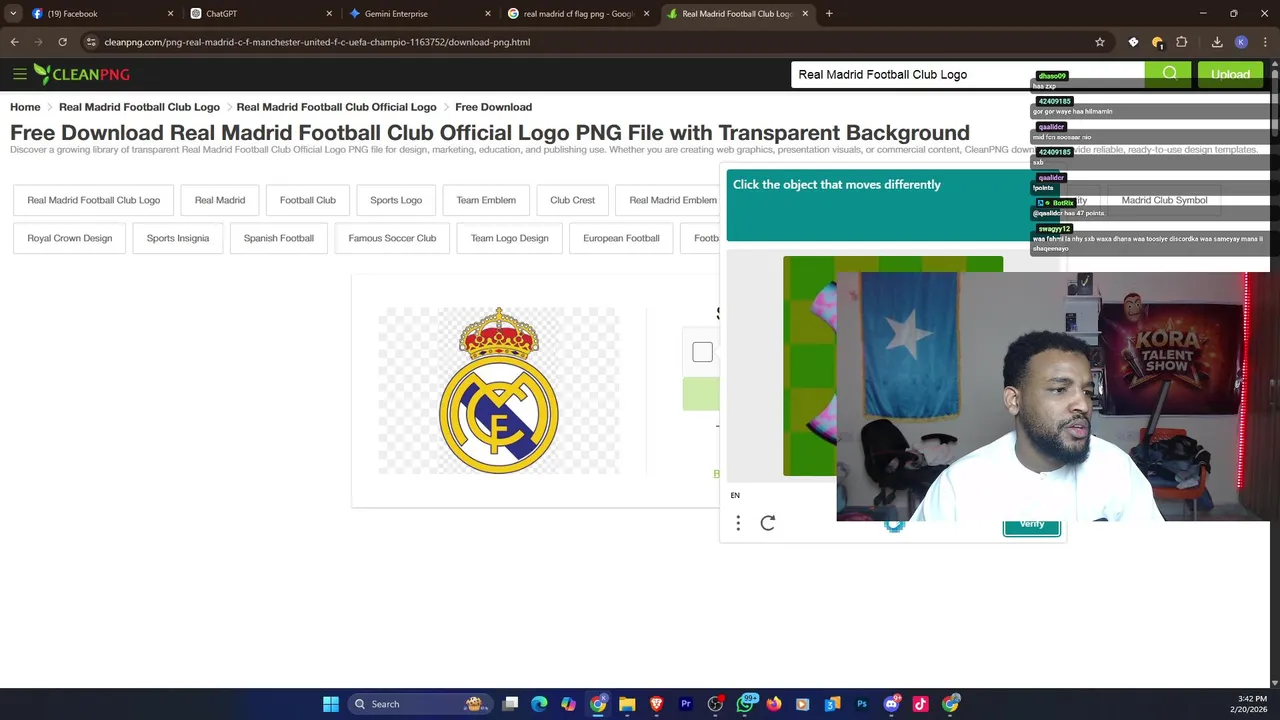The image size is (1280, 720).
Task: Select the Team Logo Design tag
Action: click(x=510, y=238)
